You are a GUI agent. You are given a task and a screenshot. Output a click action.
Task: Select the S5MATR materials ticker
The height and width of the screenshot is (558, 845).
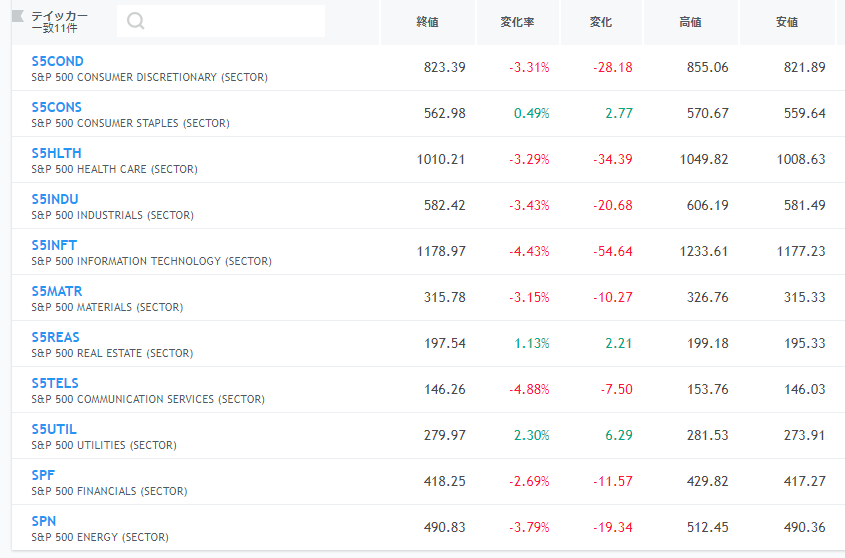(57, 291)
